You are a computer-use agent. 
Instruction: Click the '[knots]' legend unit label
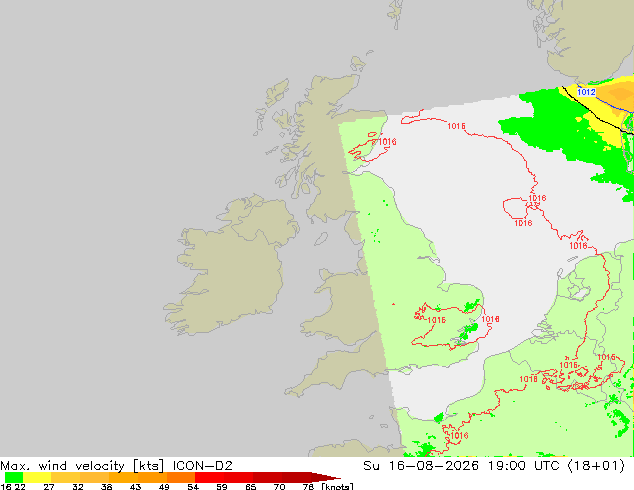click(x=337, y=486)
